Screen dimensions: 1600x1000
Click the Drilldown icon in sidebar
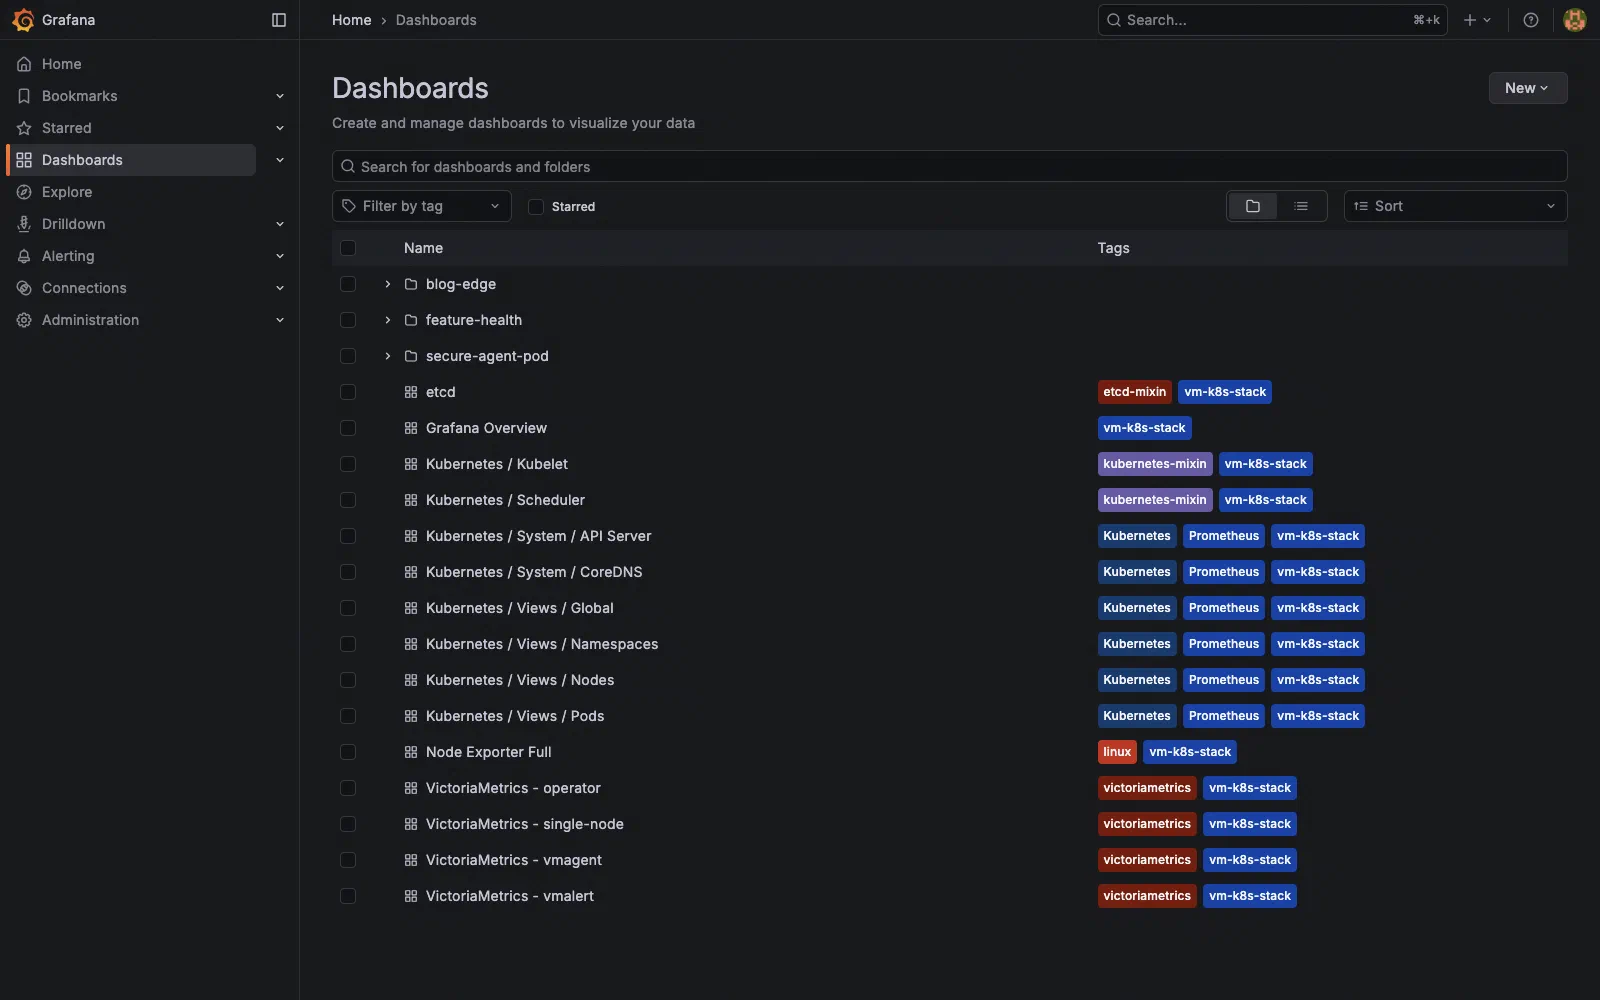(x=24, y=224)
